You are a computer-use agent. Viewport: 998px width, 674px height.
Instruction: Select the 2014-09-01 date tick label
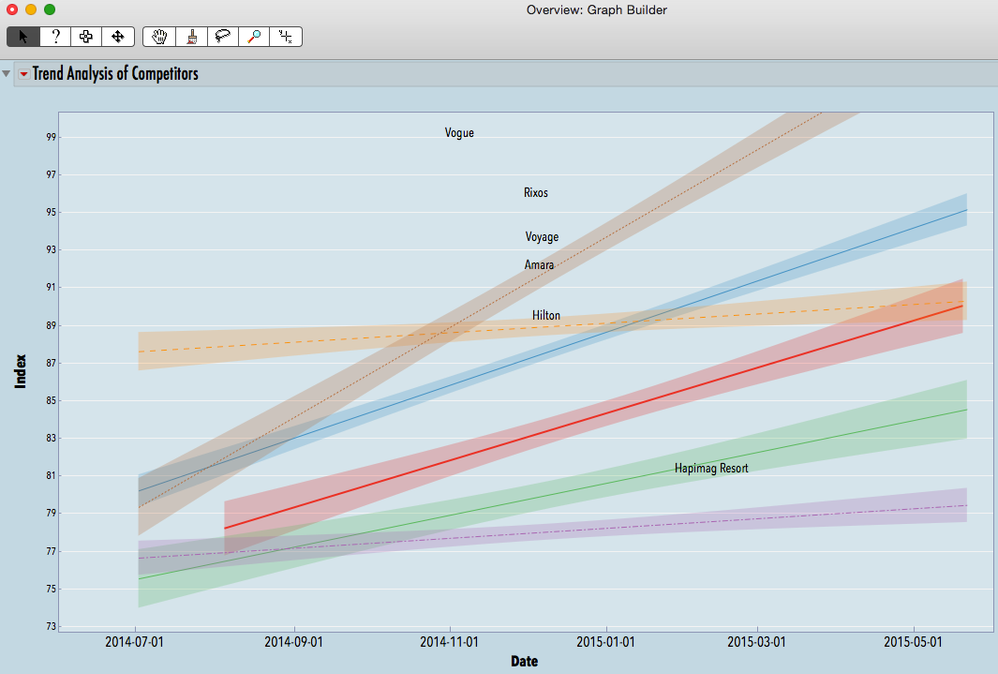pyautogui.click(x=293, y=642)
